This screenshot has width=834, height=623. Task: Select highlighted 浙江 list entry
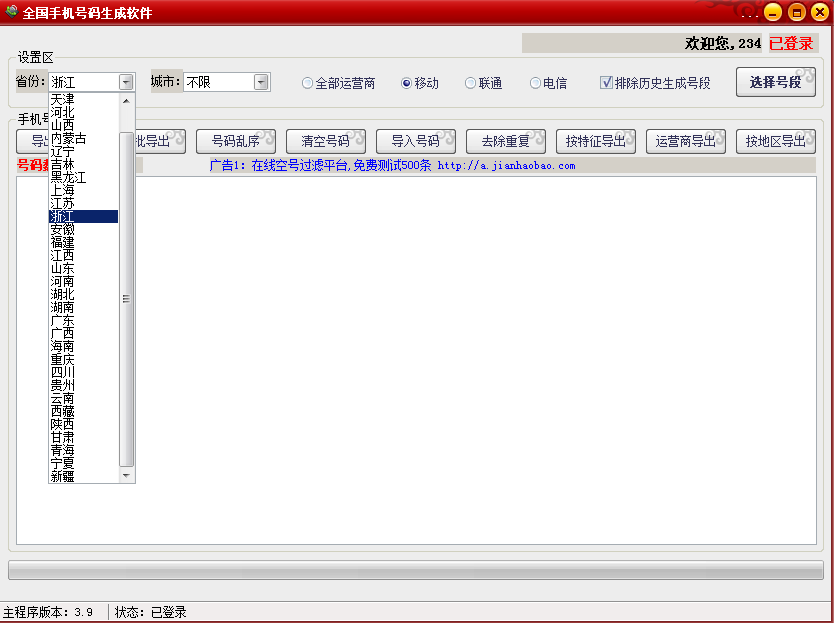click(x=84, y=217)
